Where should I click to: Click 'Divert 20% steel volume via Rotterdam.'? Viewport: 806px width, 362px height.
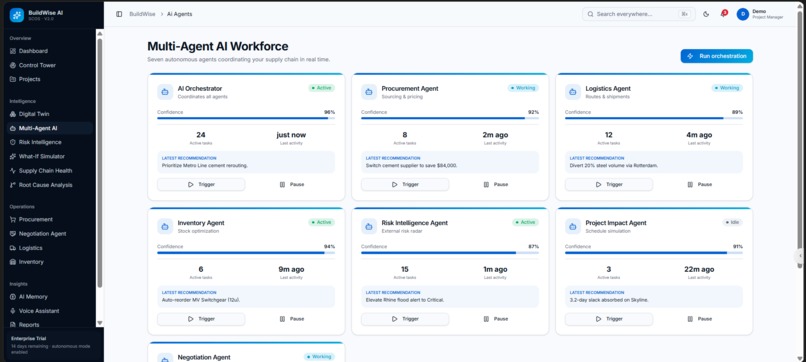[614, 166]
